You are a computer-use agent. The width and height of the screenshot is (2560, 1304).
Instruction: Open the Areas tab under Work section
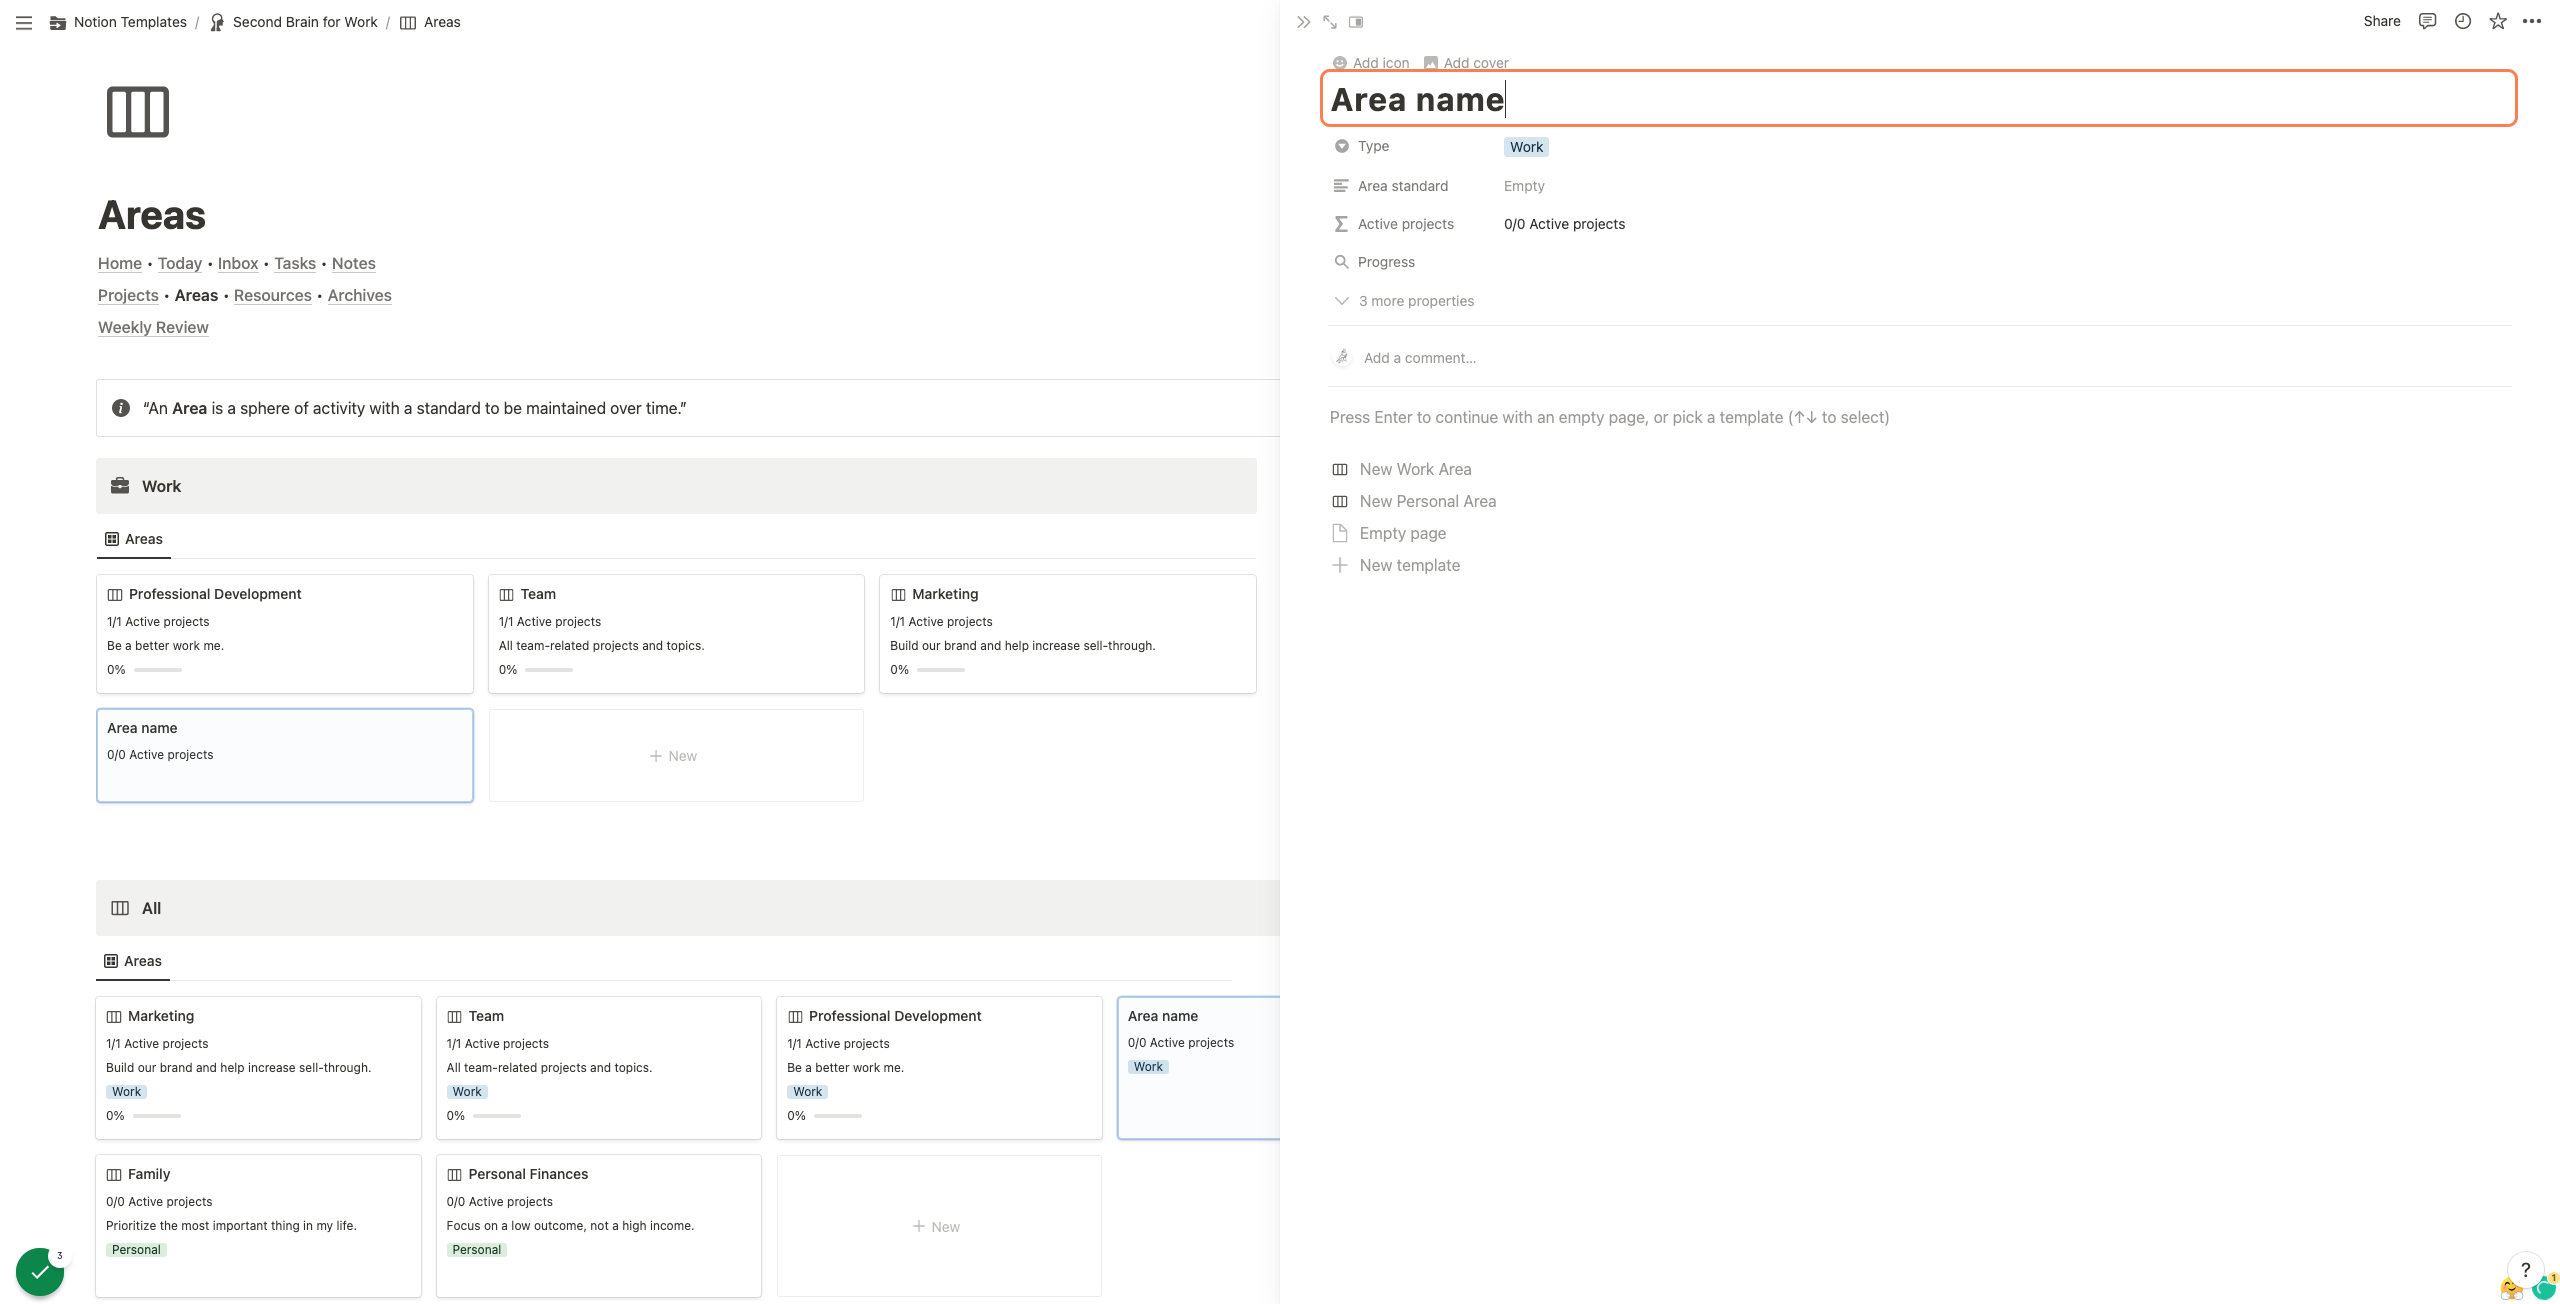tap(134, 539)
